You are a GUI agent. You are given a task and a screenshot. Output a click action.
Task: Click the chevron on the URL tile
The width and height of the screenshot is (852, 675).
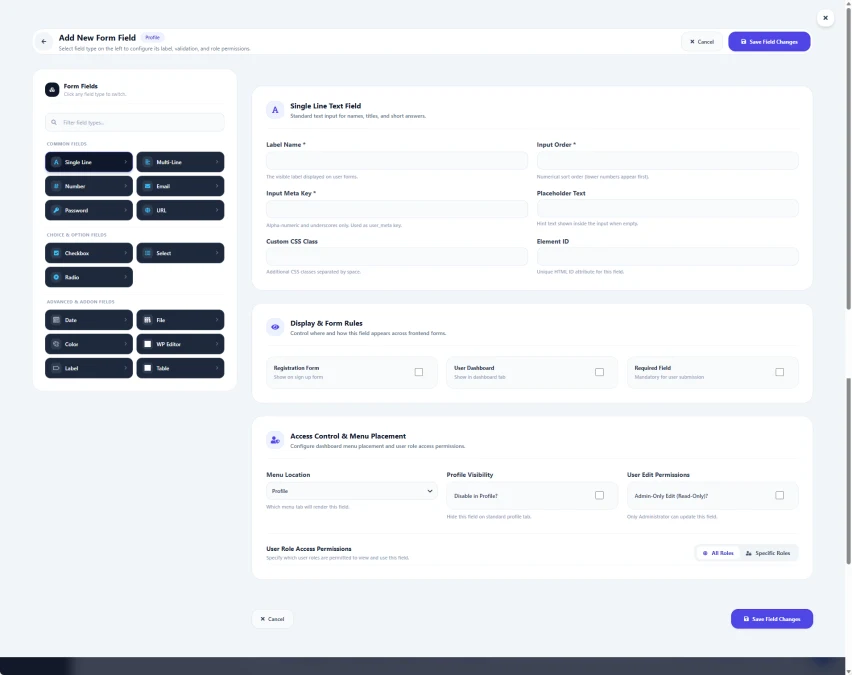click(217, 210)
